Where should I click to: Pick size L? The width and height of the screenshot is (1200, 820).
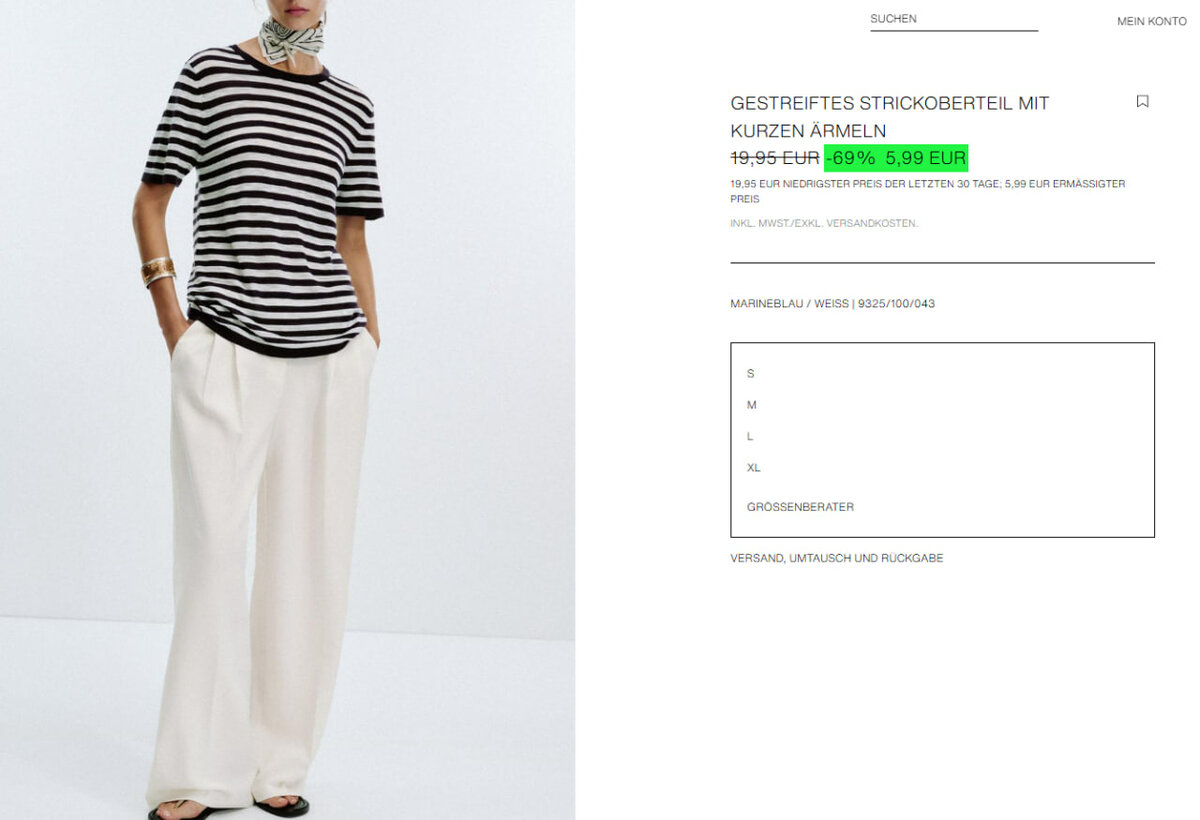[750, 436]
